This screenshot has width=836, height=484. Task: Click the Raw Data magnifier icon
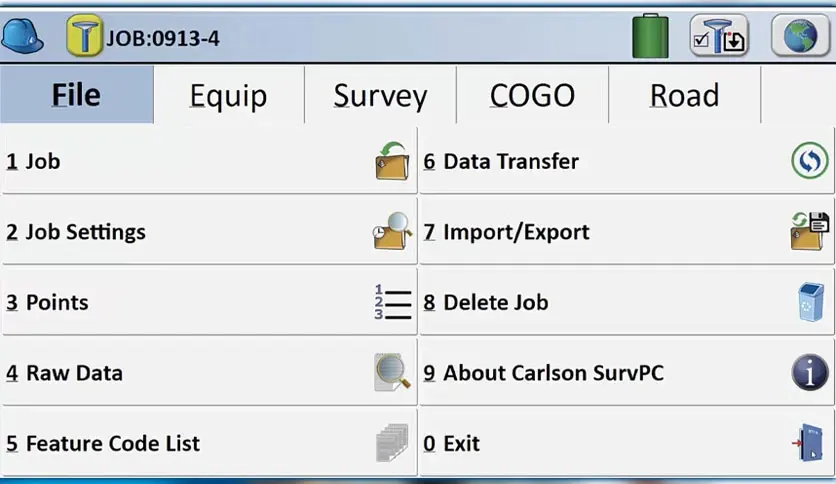point(392,372)
